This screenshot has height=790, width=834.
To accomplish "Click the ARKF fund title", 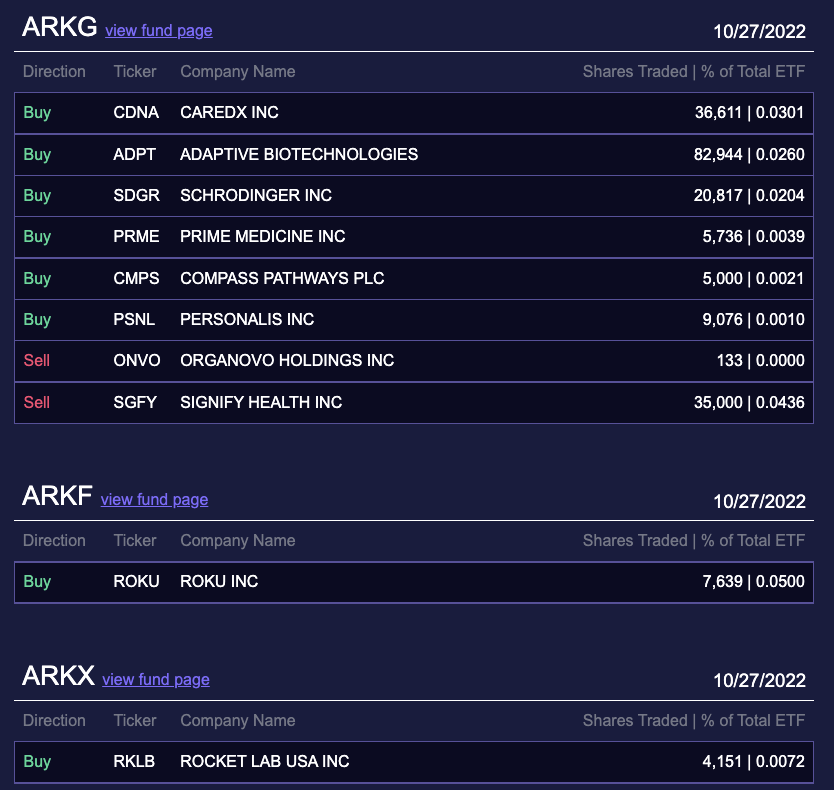I will 54,495.
